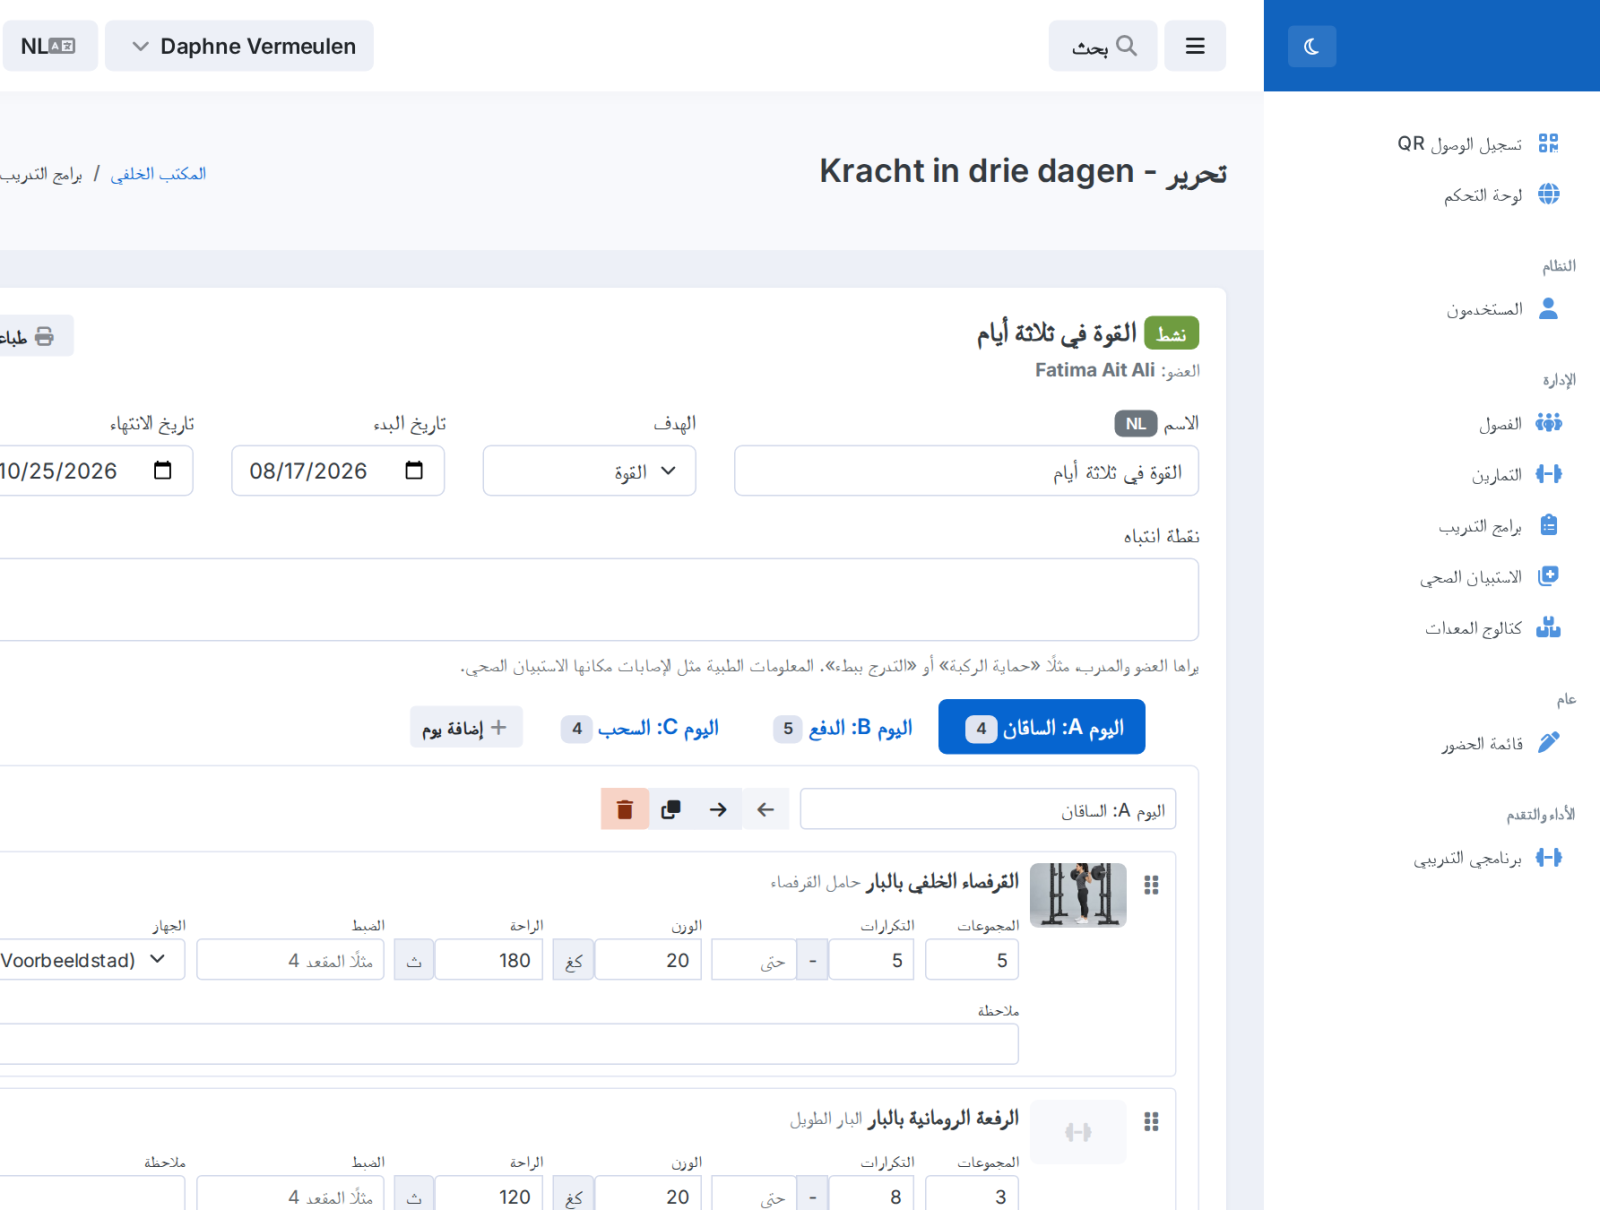1600x1210 pixels.
Task: Click the attention point textarea
Action: click(x=599, y=600)
